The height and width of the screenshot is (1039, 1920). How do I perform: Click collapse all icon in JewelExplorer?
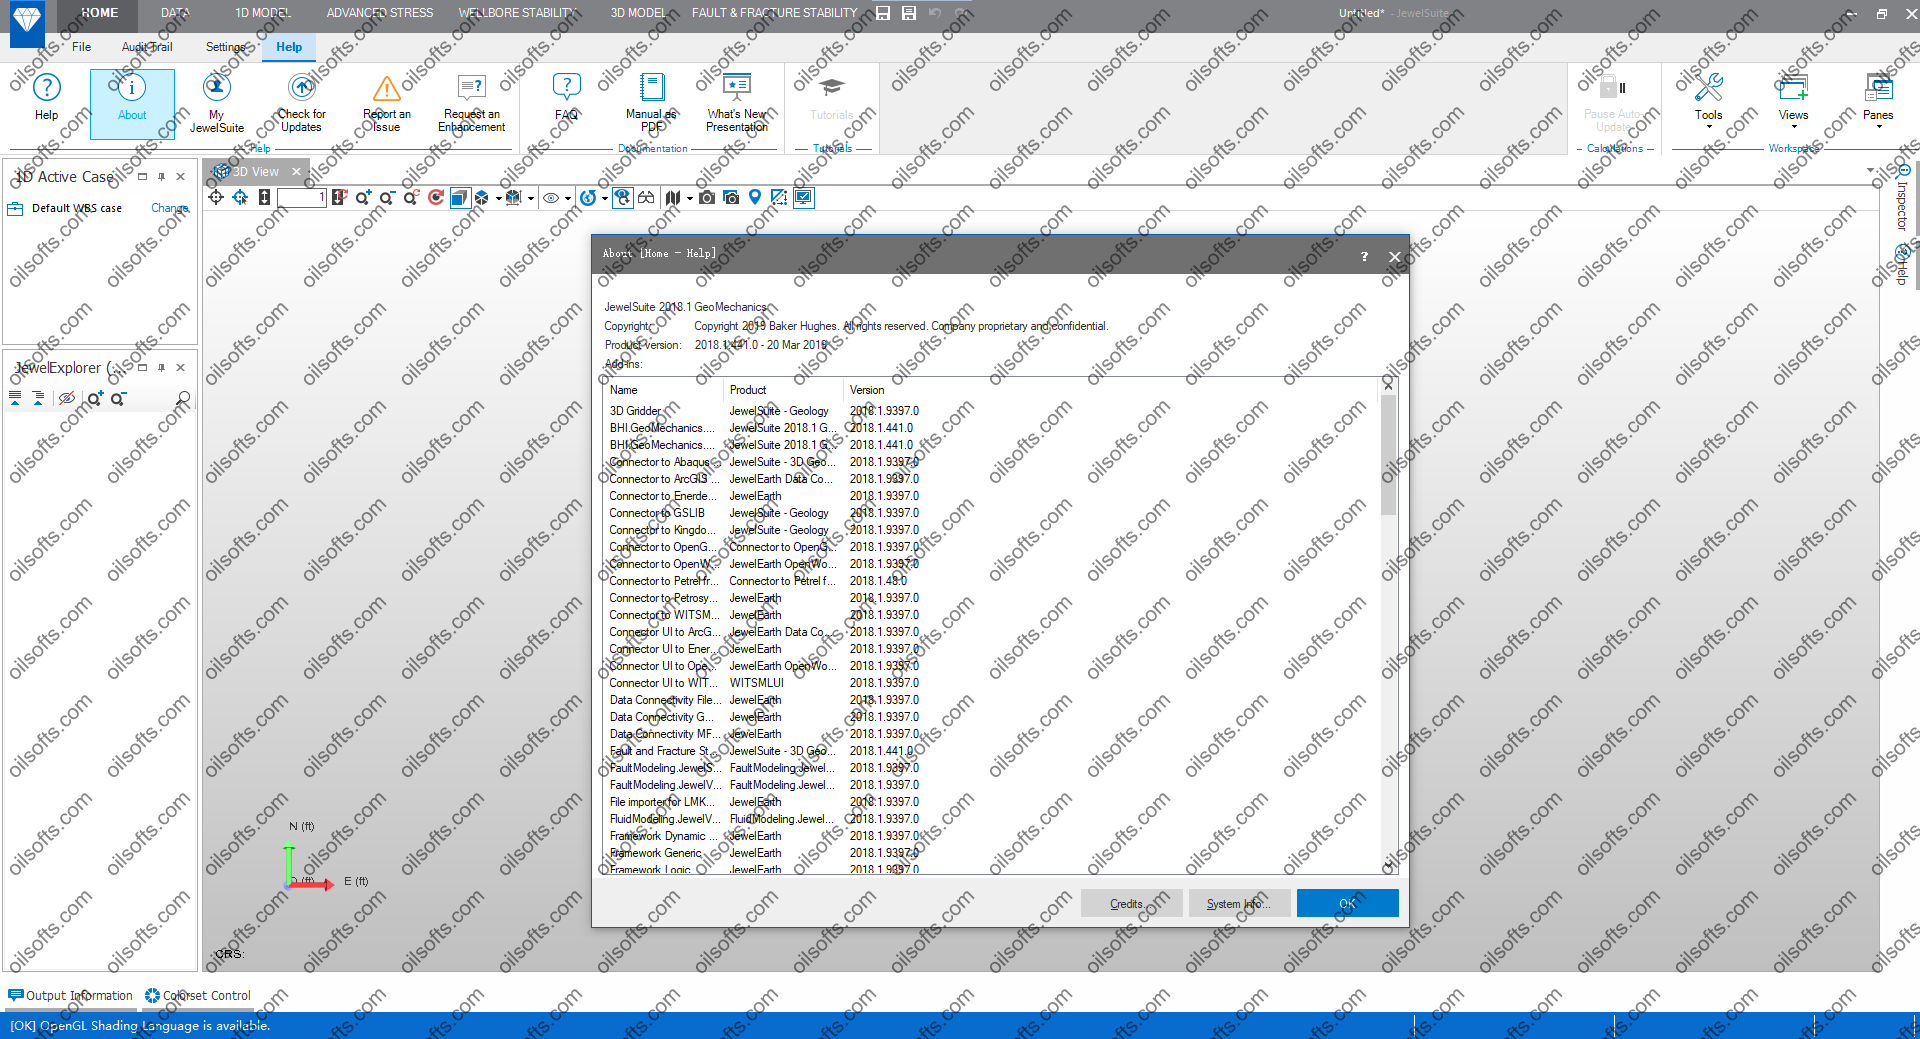pos(15,399)
